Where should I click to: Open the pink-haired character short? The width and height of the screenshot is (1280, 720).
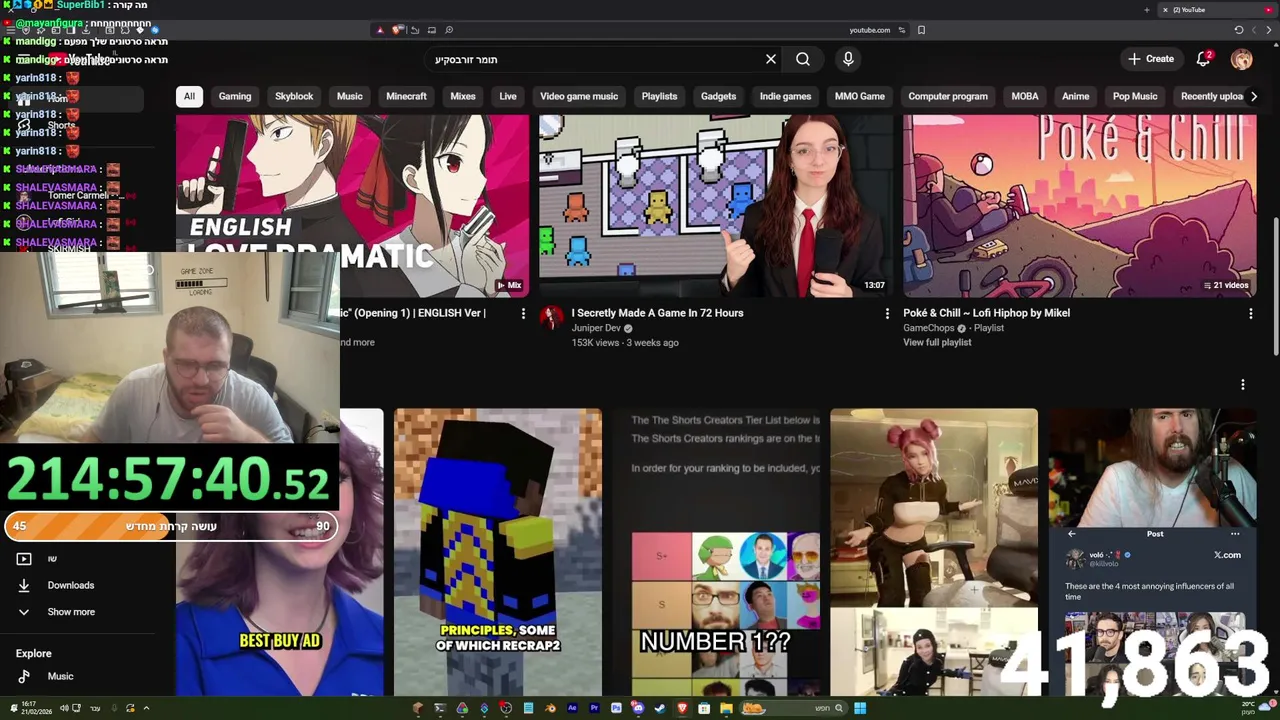click(x=934, y=552)
